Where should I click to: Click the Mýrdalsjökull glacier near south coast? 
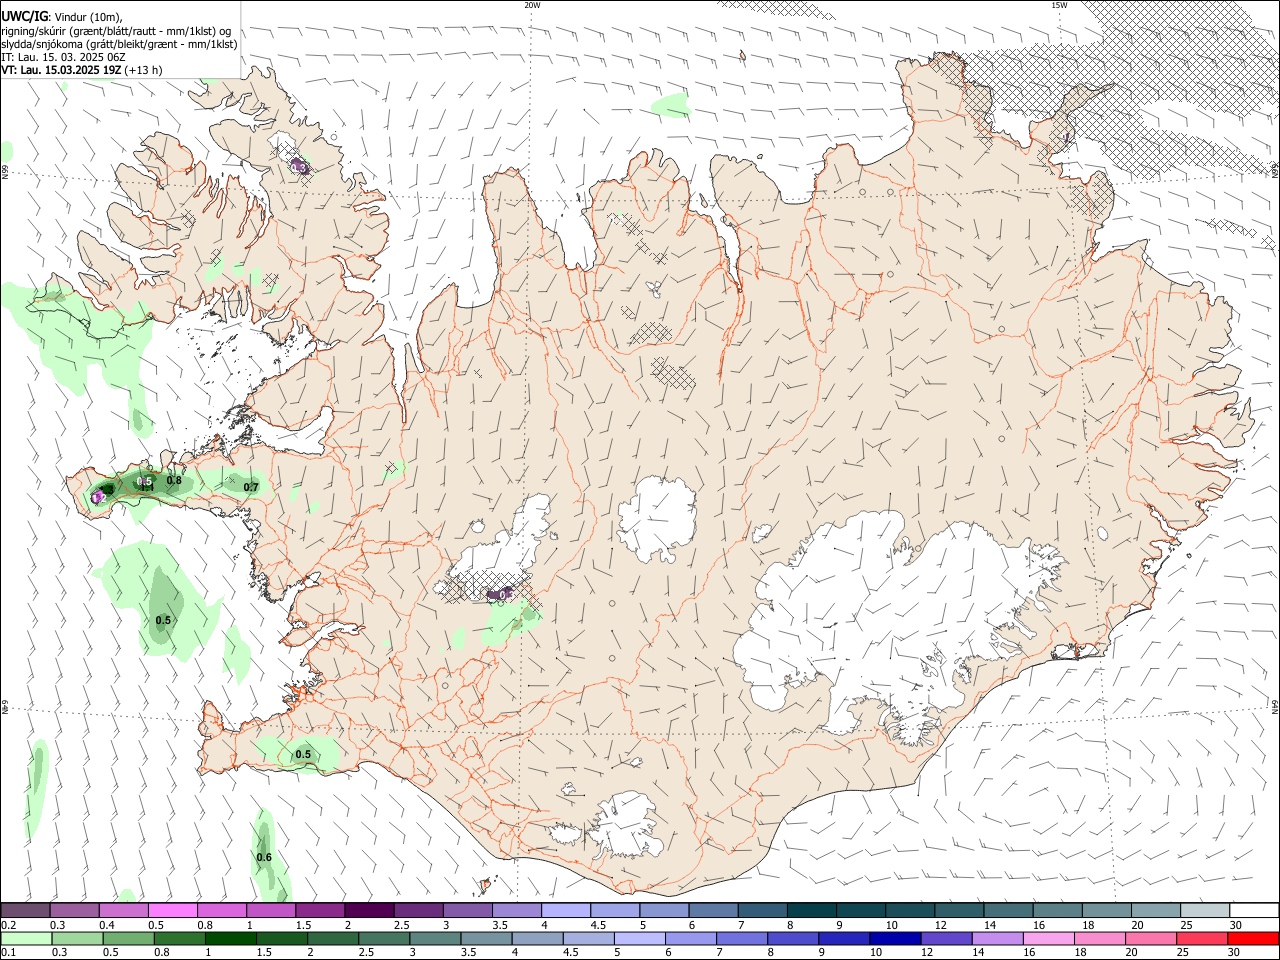click(x=625, y=825)
